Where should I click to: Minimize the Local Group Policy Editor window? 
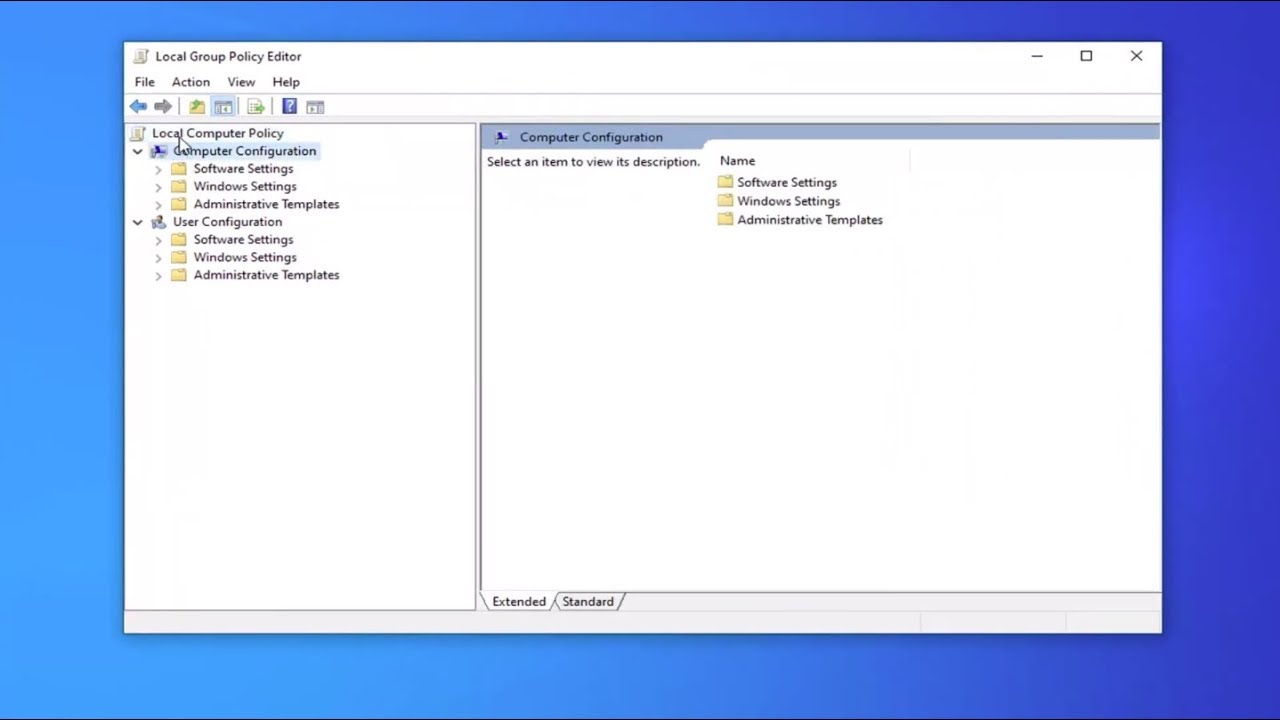1037,56
